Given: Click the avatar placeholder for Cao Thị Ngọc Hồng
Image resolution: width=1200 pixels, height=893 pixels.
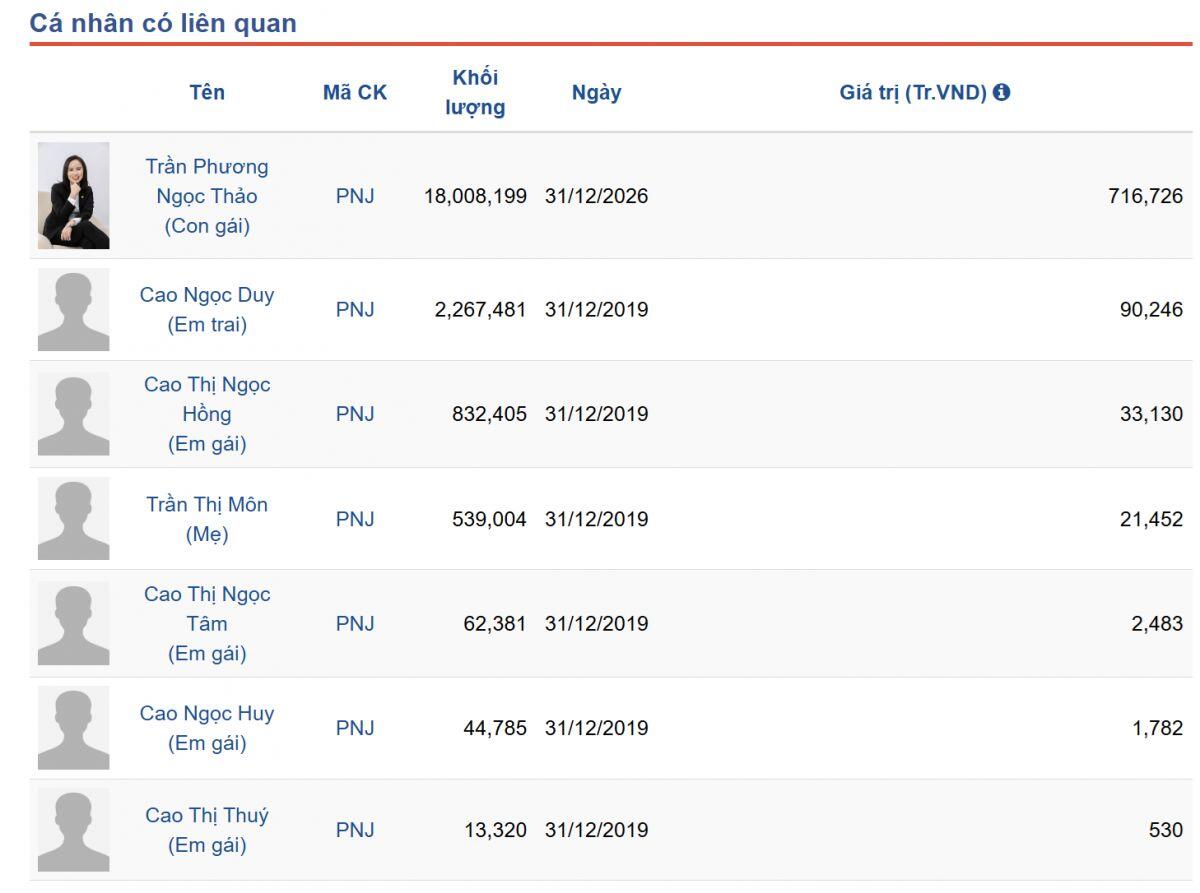Looking at the screenshot, I should 74,413.
